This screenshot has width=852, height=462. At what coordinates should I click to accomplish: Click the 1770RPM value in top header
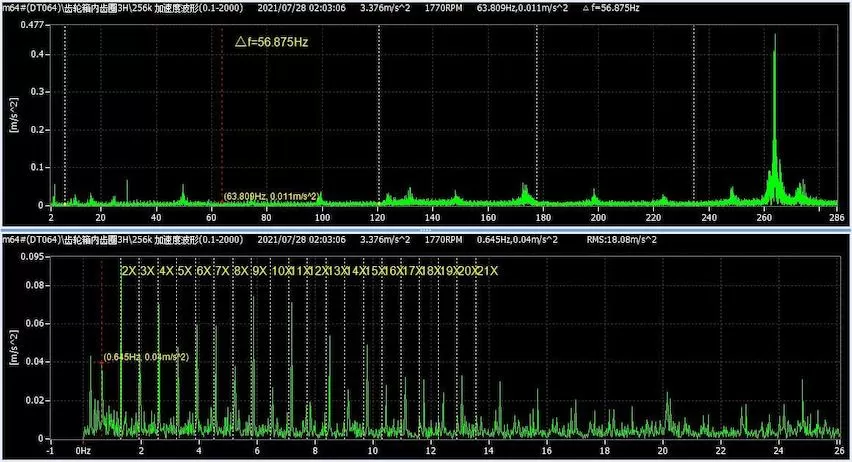pos(442,7)
